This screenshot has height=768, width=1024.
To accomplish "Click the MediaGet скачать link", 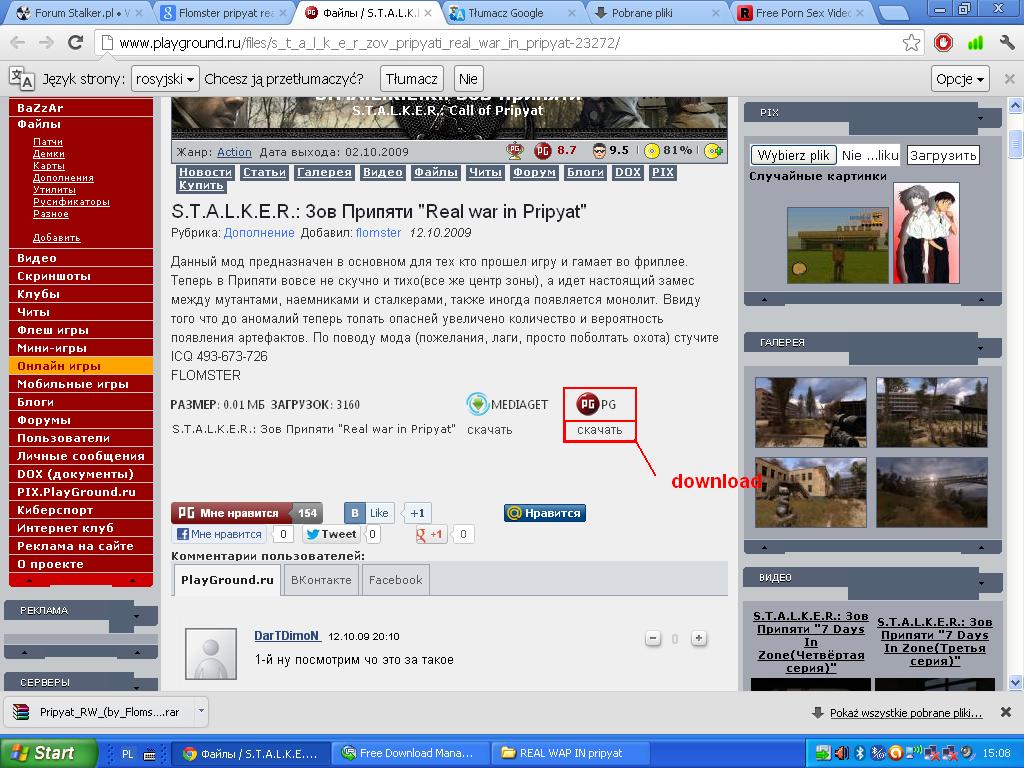I will (x=490, y=430).
